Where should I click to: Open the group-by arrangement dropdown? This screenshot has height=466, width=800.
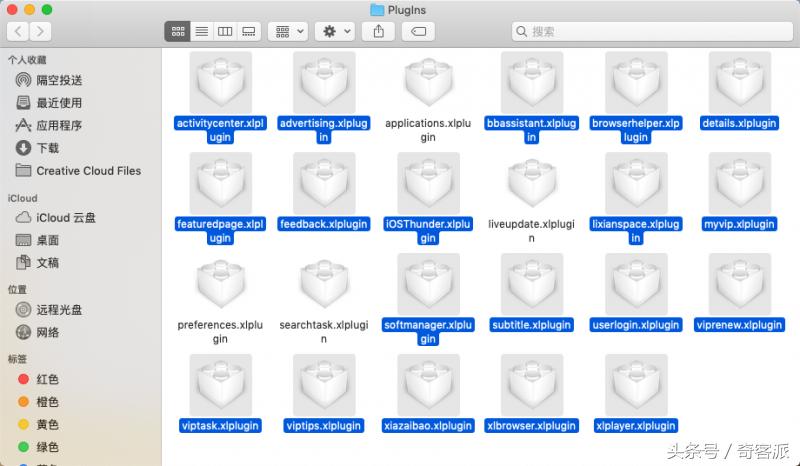288,31
